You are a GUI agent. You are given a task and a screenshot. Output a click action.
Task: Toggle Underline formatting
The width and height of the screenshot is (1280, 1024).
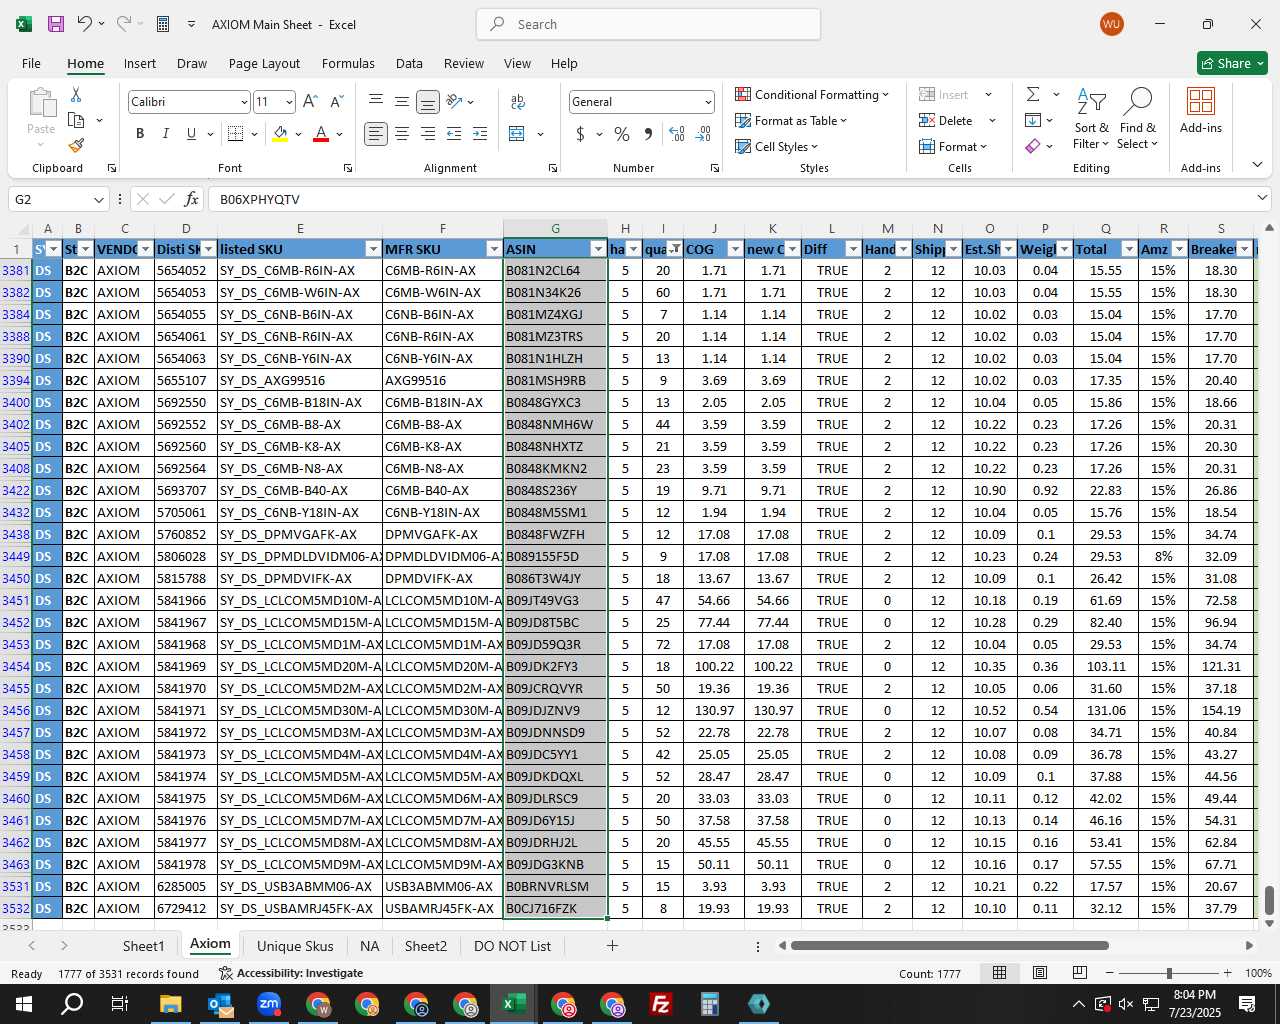pos(191,133)
